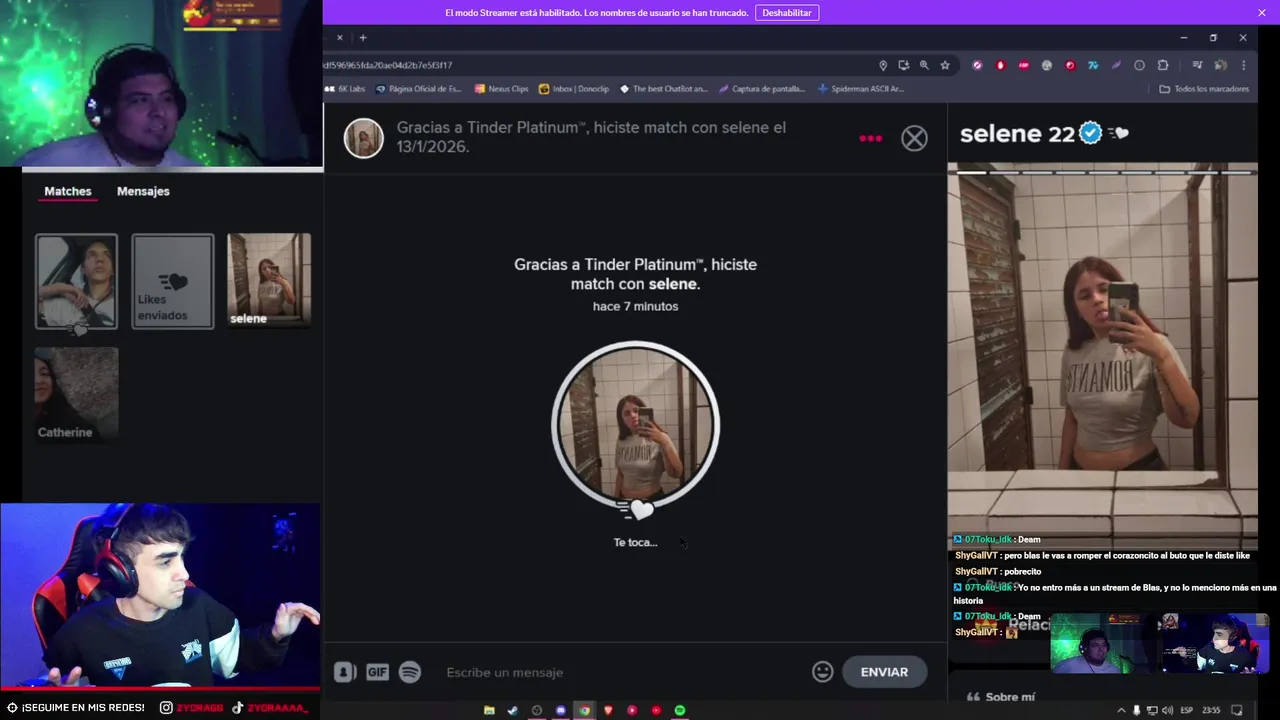The width and height of the screenshot is (1280, 720).
Task: Open the taskbar notification center icon
Action: coord(1237,710)
